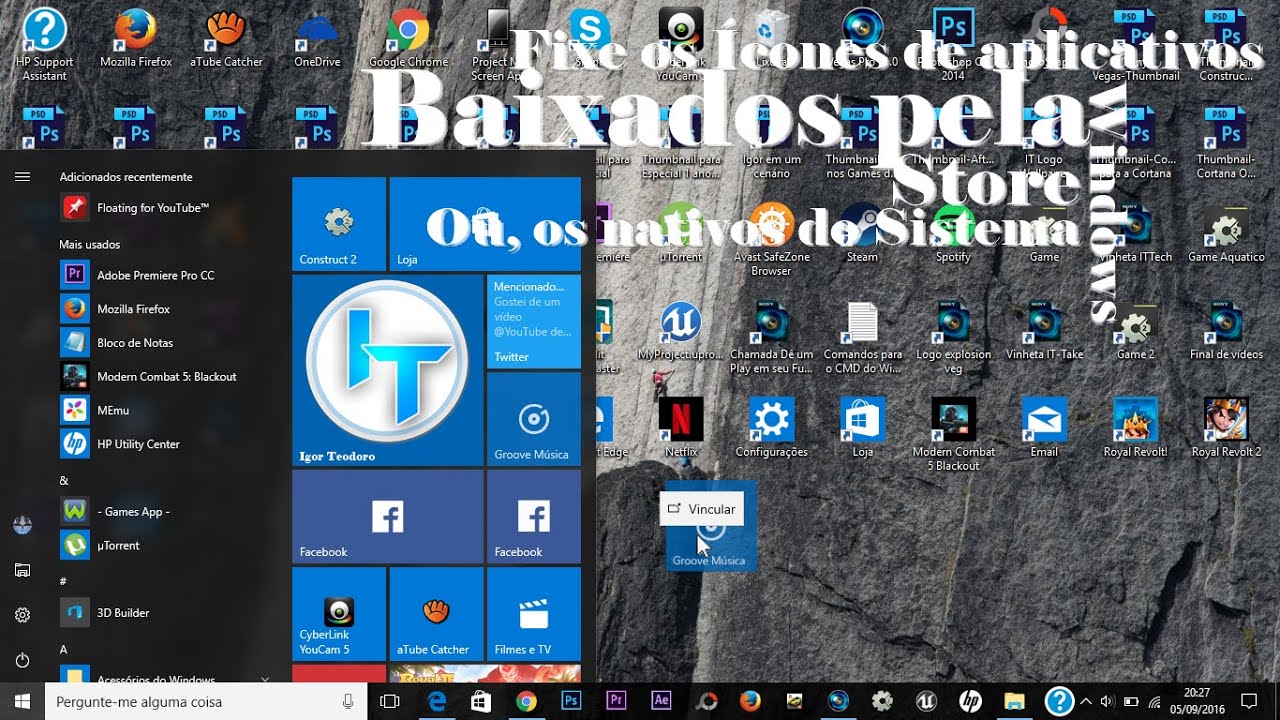Open Microsoft Edge from taskbar

(437, 702)
